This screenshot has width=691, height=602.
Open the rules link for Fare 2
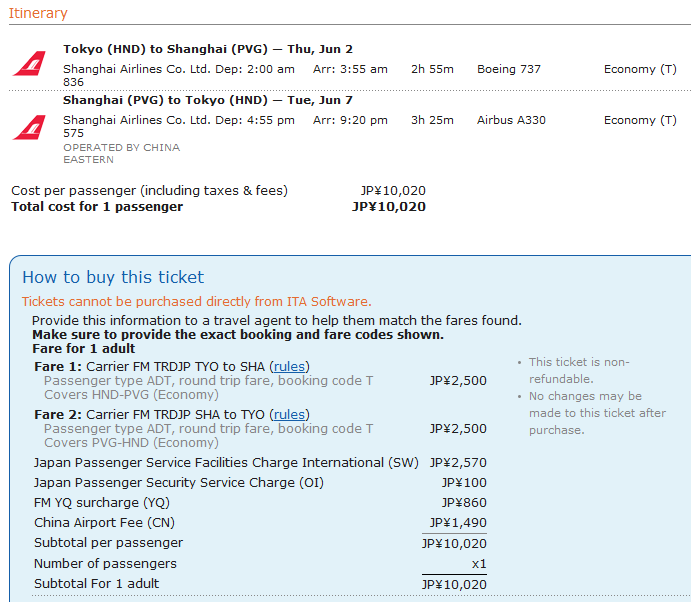coord(290,414)
